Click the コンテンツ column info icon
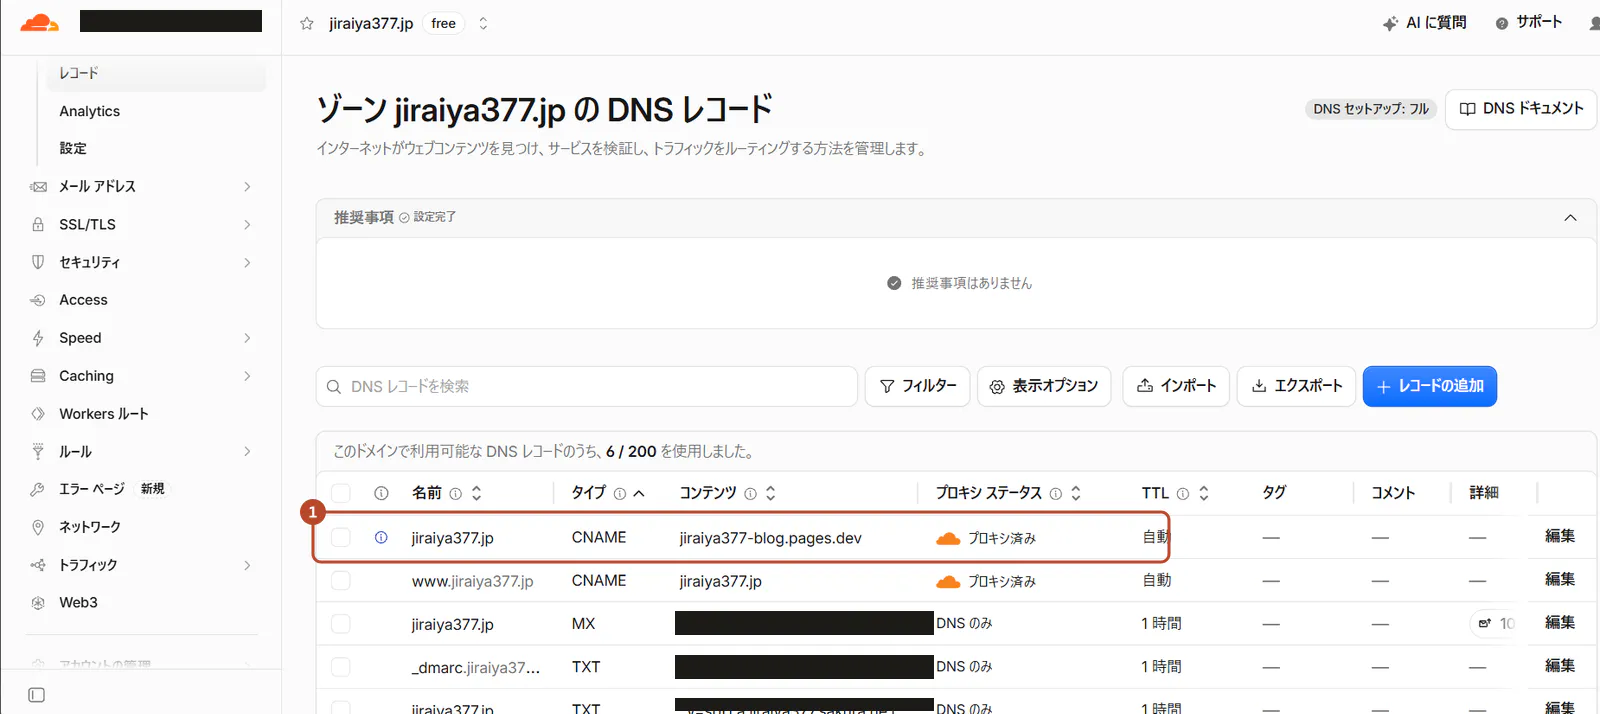Screen dimensions: 1600x714 coord(750,494)
